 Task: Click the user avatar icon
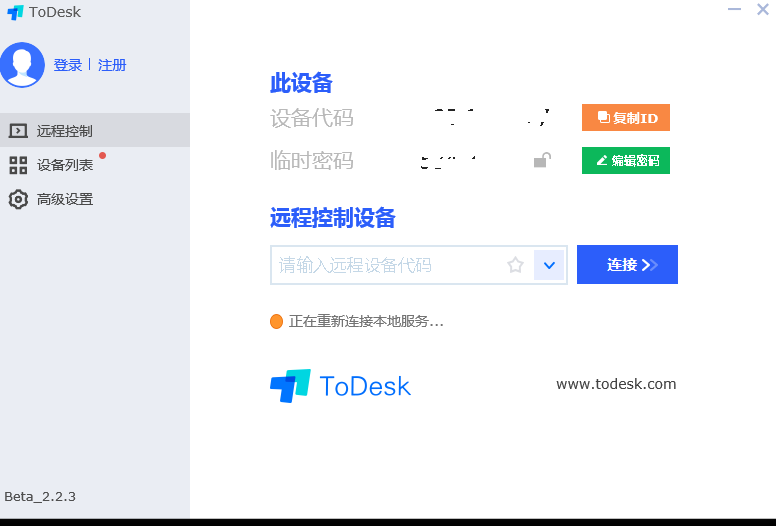pos(22,65)
